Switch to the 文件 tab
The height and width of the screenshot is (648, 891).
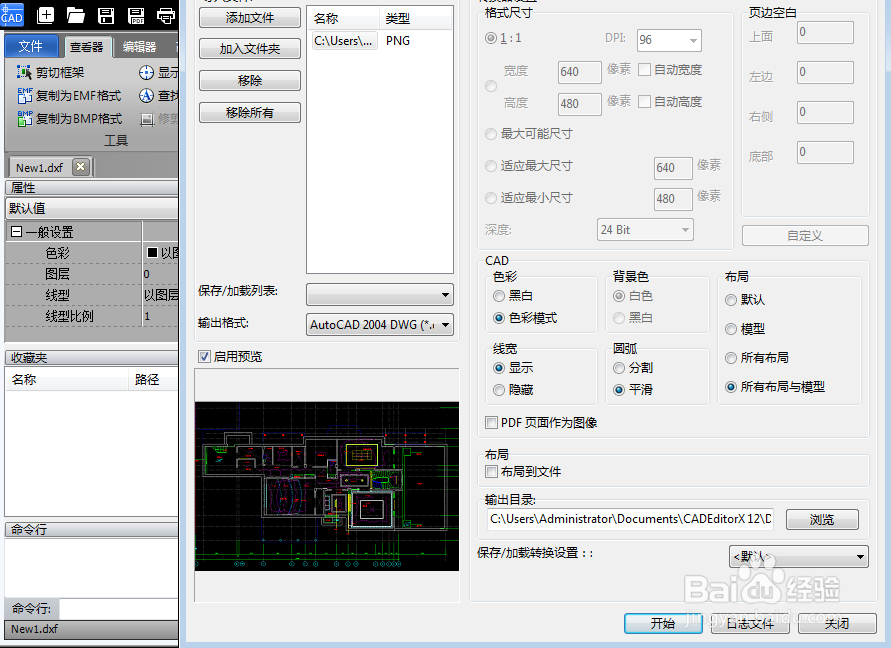click(x=31, y=45)
